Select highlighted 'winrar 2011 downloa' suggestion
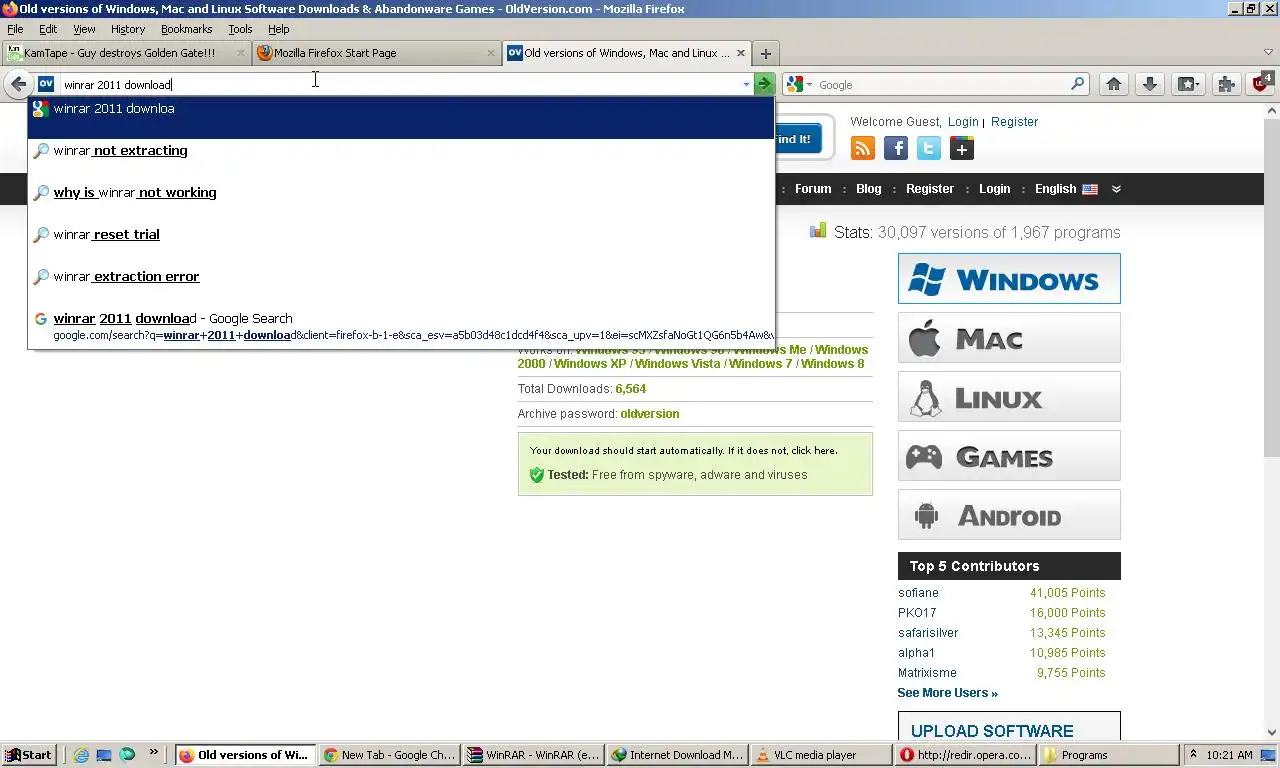 coord(401,118)
